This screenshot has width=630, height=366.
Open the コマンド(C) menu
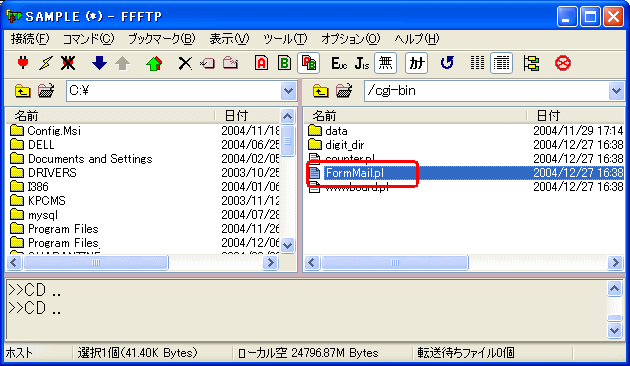[88, 39]
